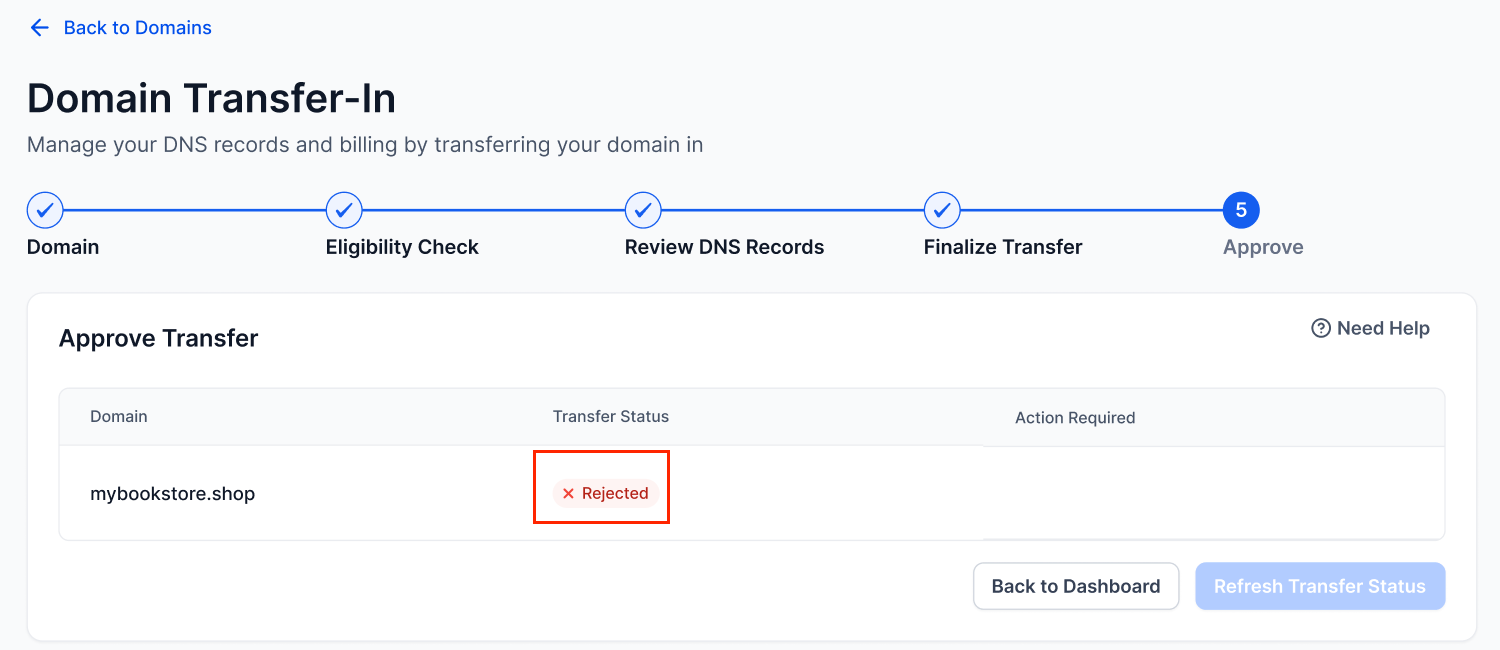
Task: Click the Manage your DNS records subtitle text
Action: (365, 145)
